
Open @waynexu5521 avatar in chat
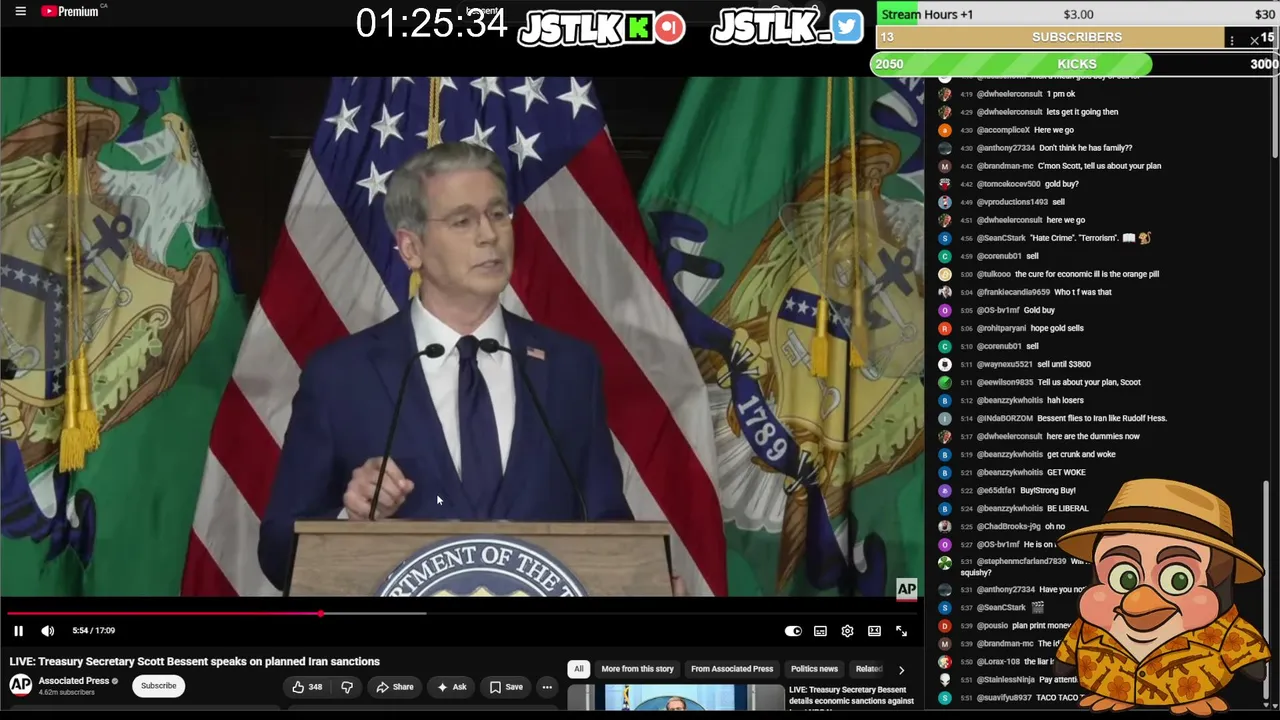944,364
